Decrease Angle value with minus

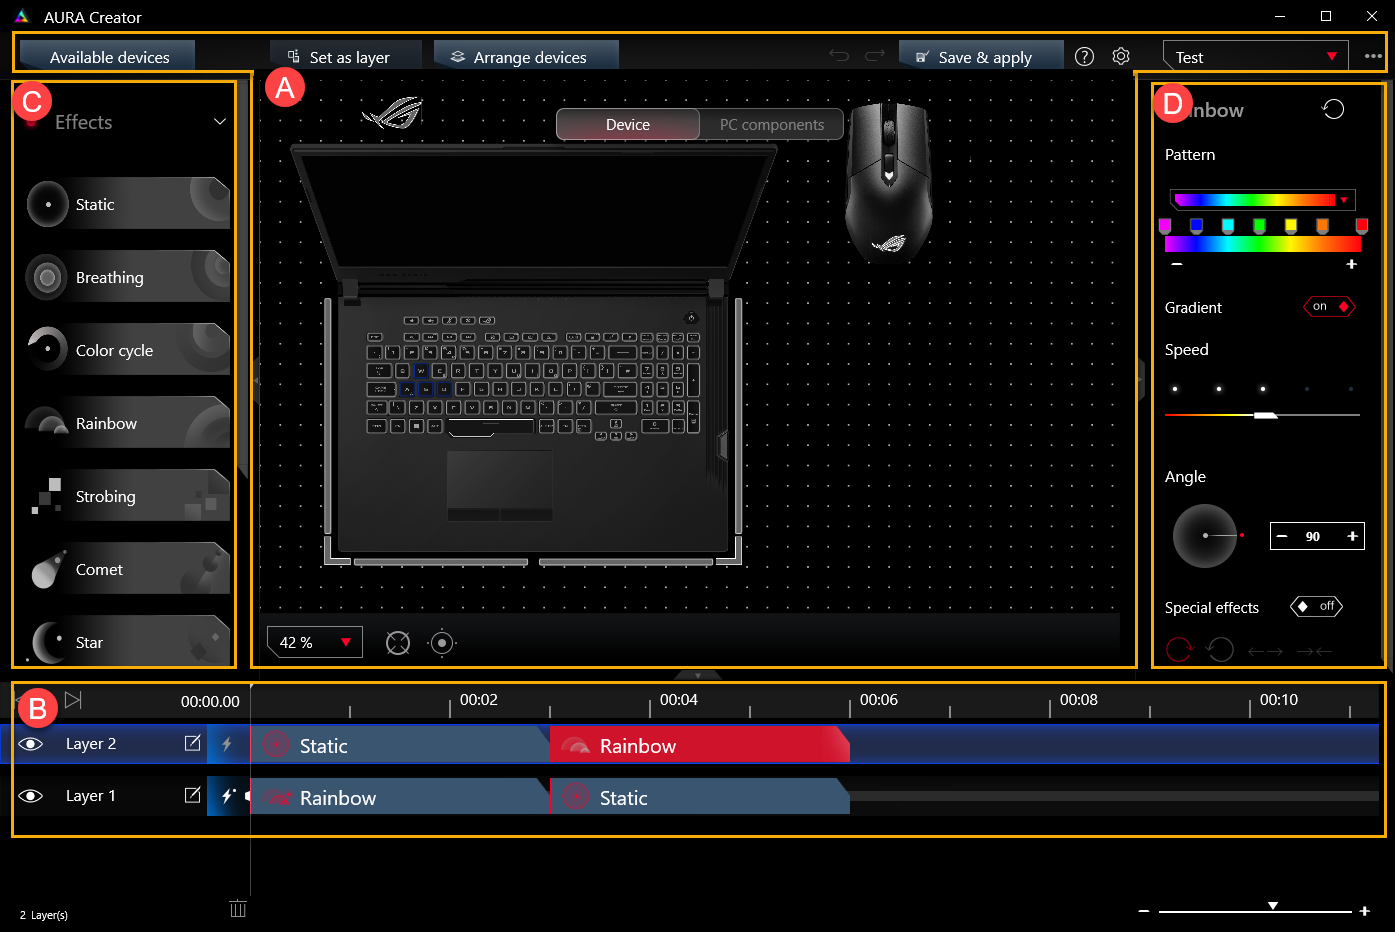pyautogui.click(x=1282, y=536)
